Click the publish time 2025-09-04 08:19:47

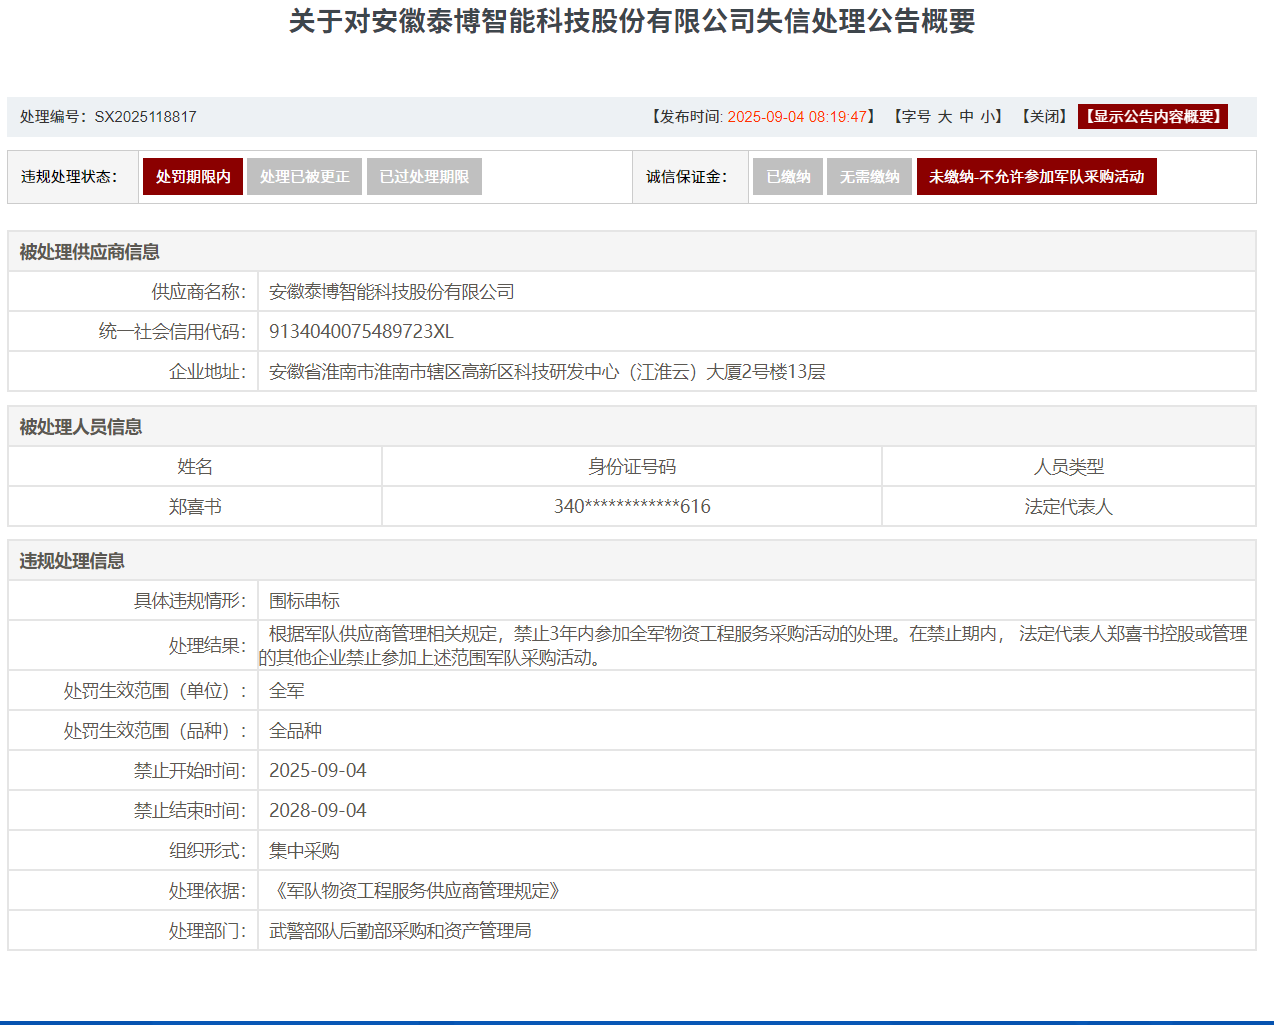[x=797, y=117]
